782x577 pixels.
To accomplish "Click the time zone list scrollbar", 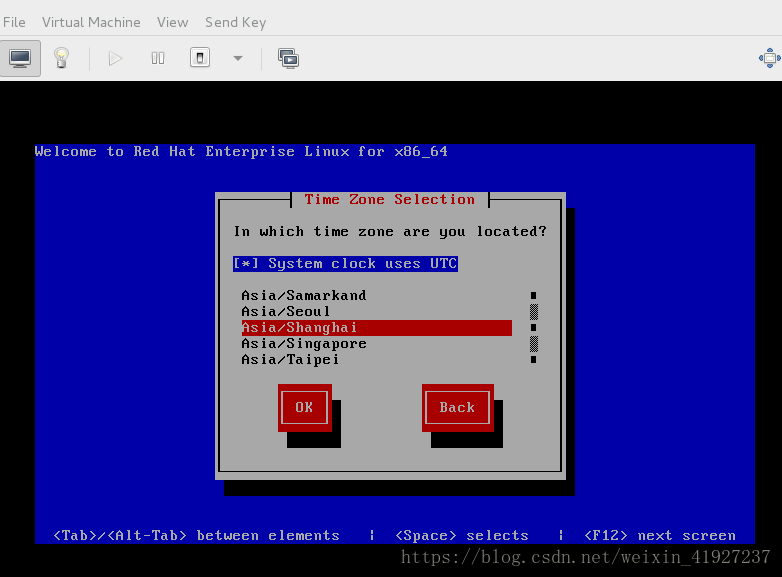I will coord(534,328).
